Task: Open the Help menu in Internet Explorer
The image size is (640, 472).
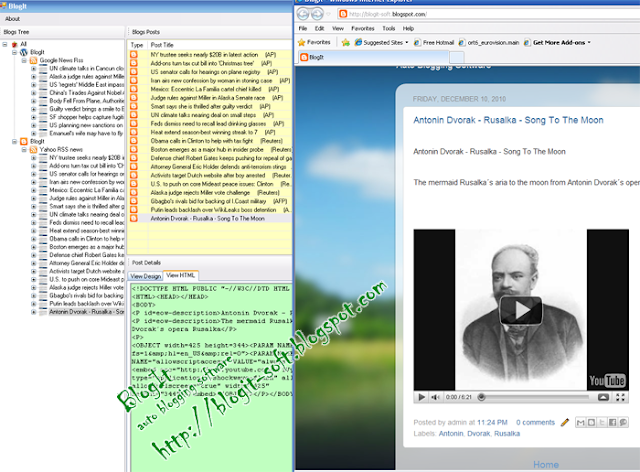Action: 408,29
